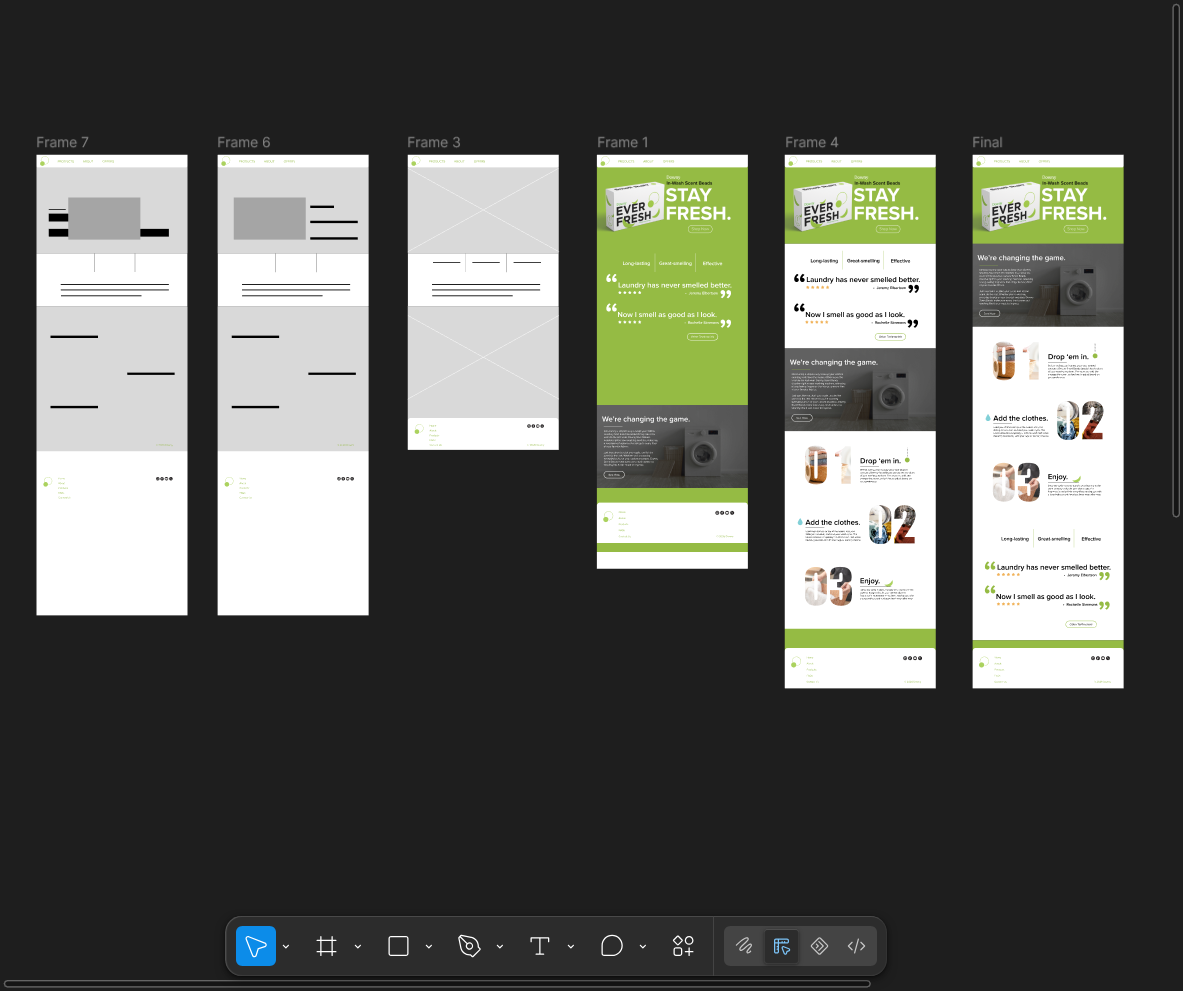Select Frame 1 label
This screenshot has height=991, width=1183.
[622, 143]
